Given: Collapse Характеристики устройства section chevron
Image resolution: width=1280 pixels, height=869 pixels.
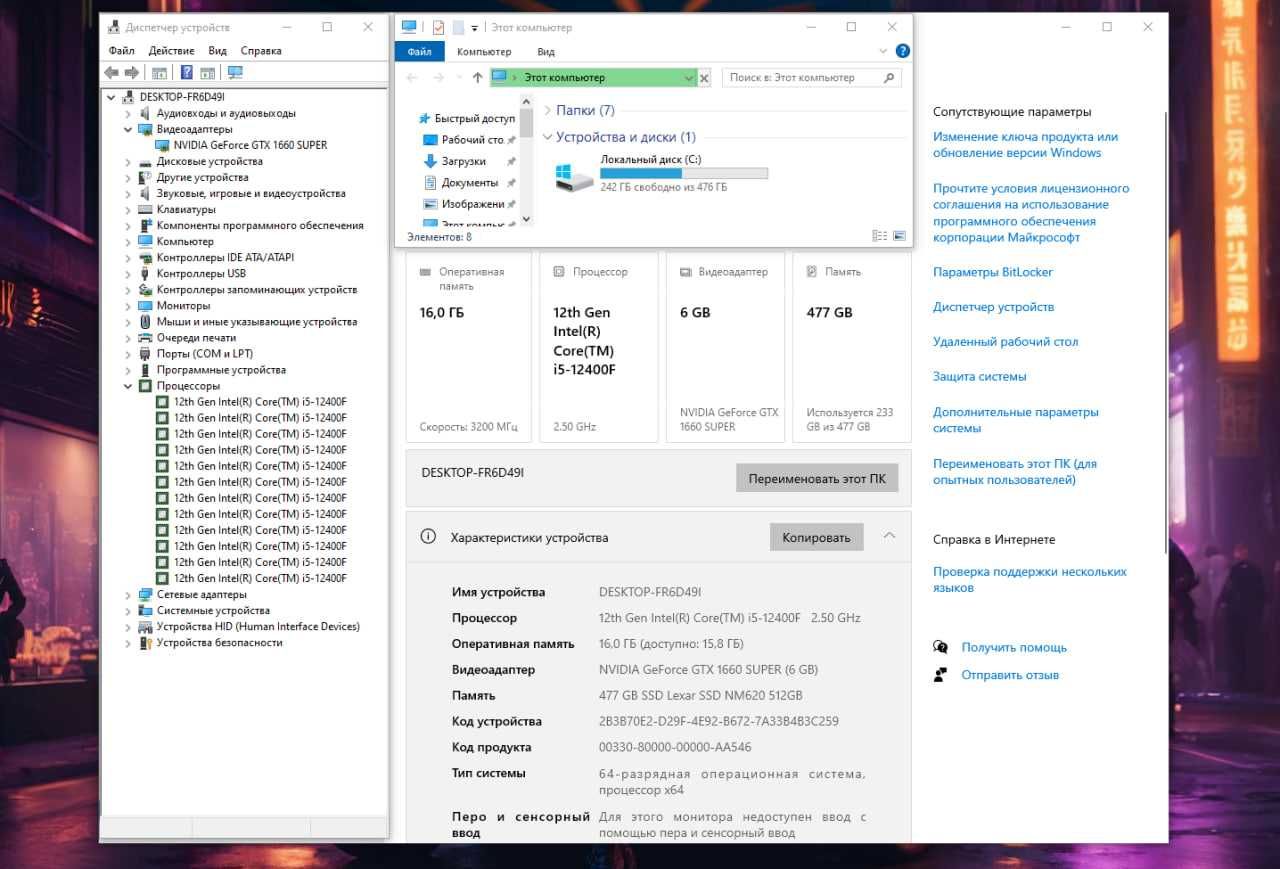Looking at the screenshot, I should click(x=889, y=536).
